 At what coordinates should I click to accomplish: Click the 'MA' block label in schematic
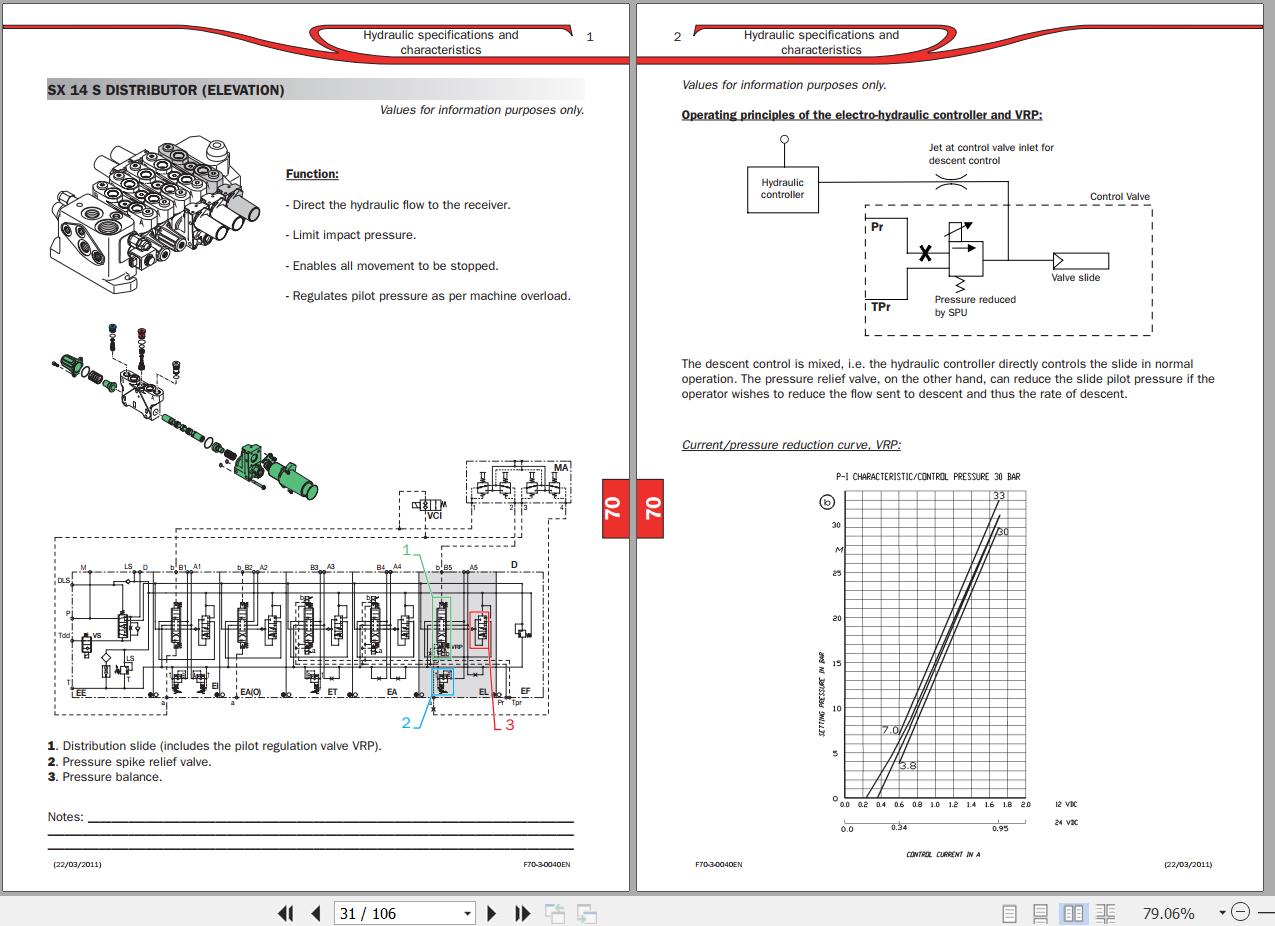point(562,468)
